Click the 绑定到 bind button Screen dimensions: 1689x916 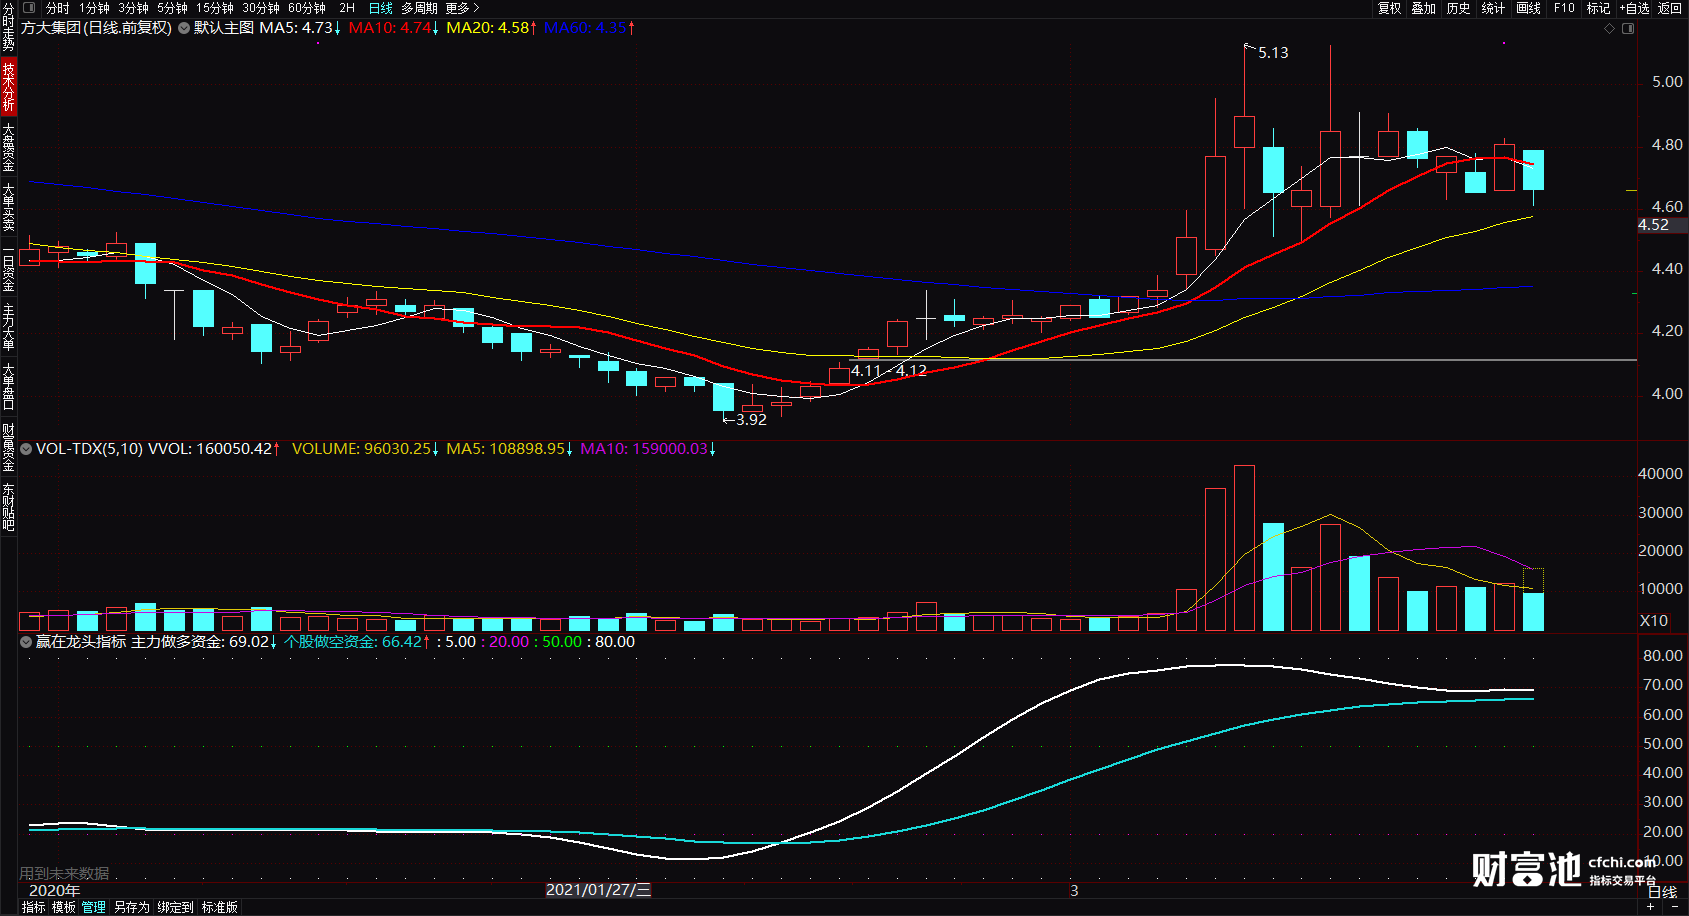tap(175, 907)
